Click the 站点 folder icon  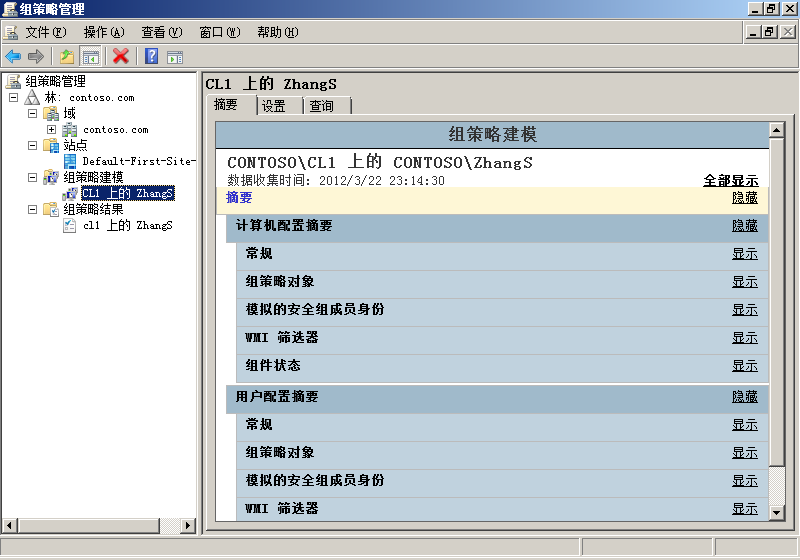point(51,145)
